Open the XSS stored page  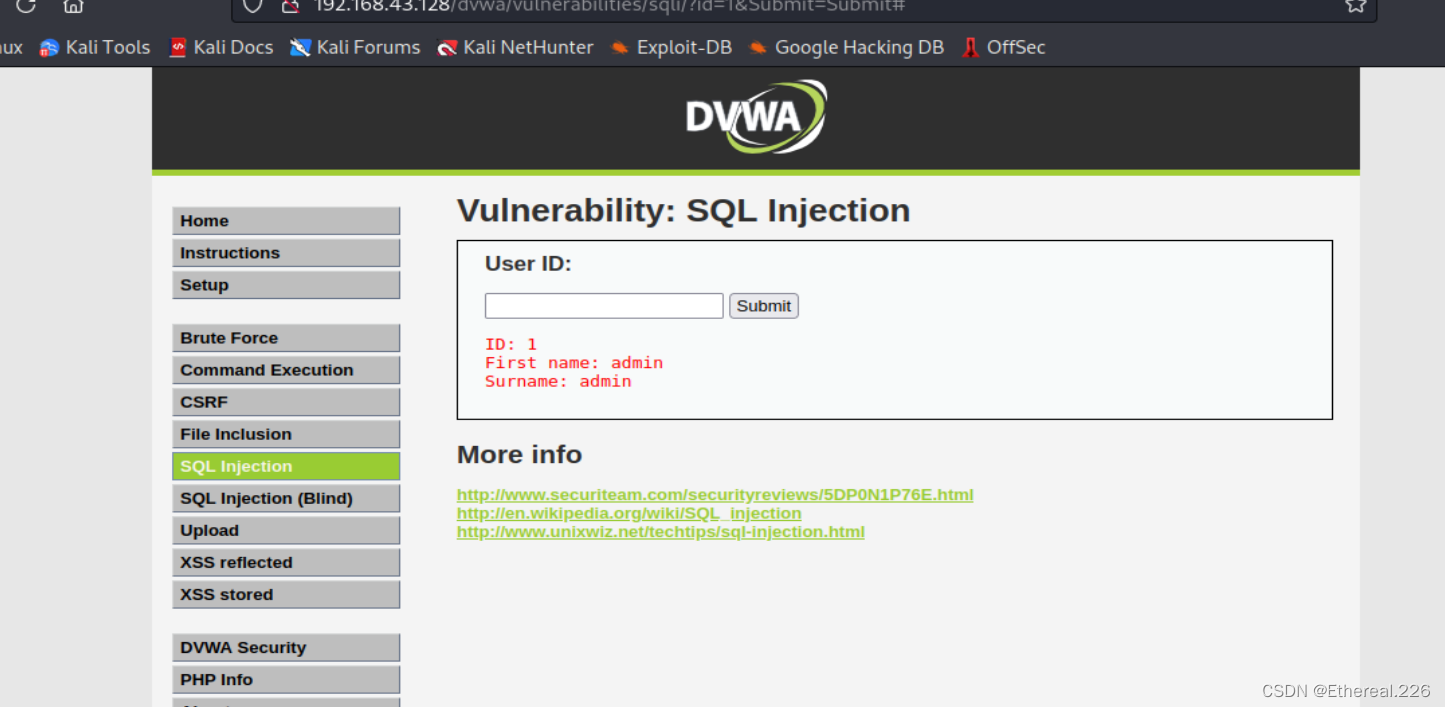286,594
